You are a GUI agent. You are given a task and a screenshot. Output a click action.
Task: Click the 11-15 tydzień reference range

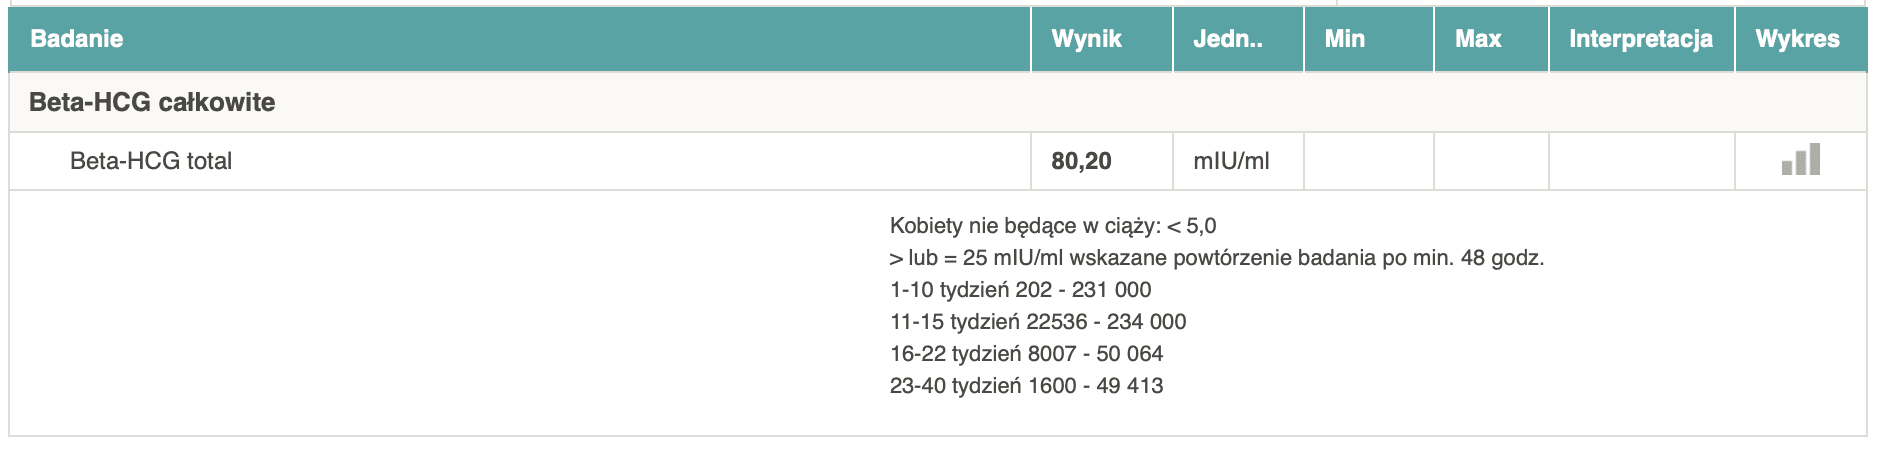(x=1037, y=322)
